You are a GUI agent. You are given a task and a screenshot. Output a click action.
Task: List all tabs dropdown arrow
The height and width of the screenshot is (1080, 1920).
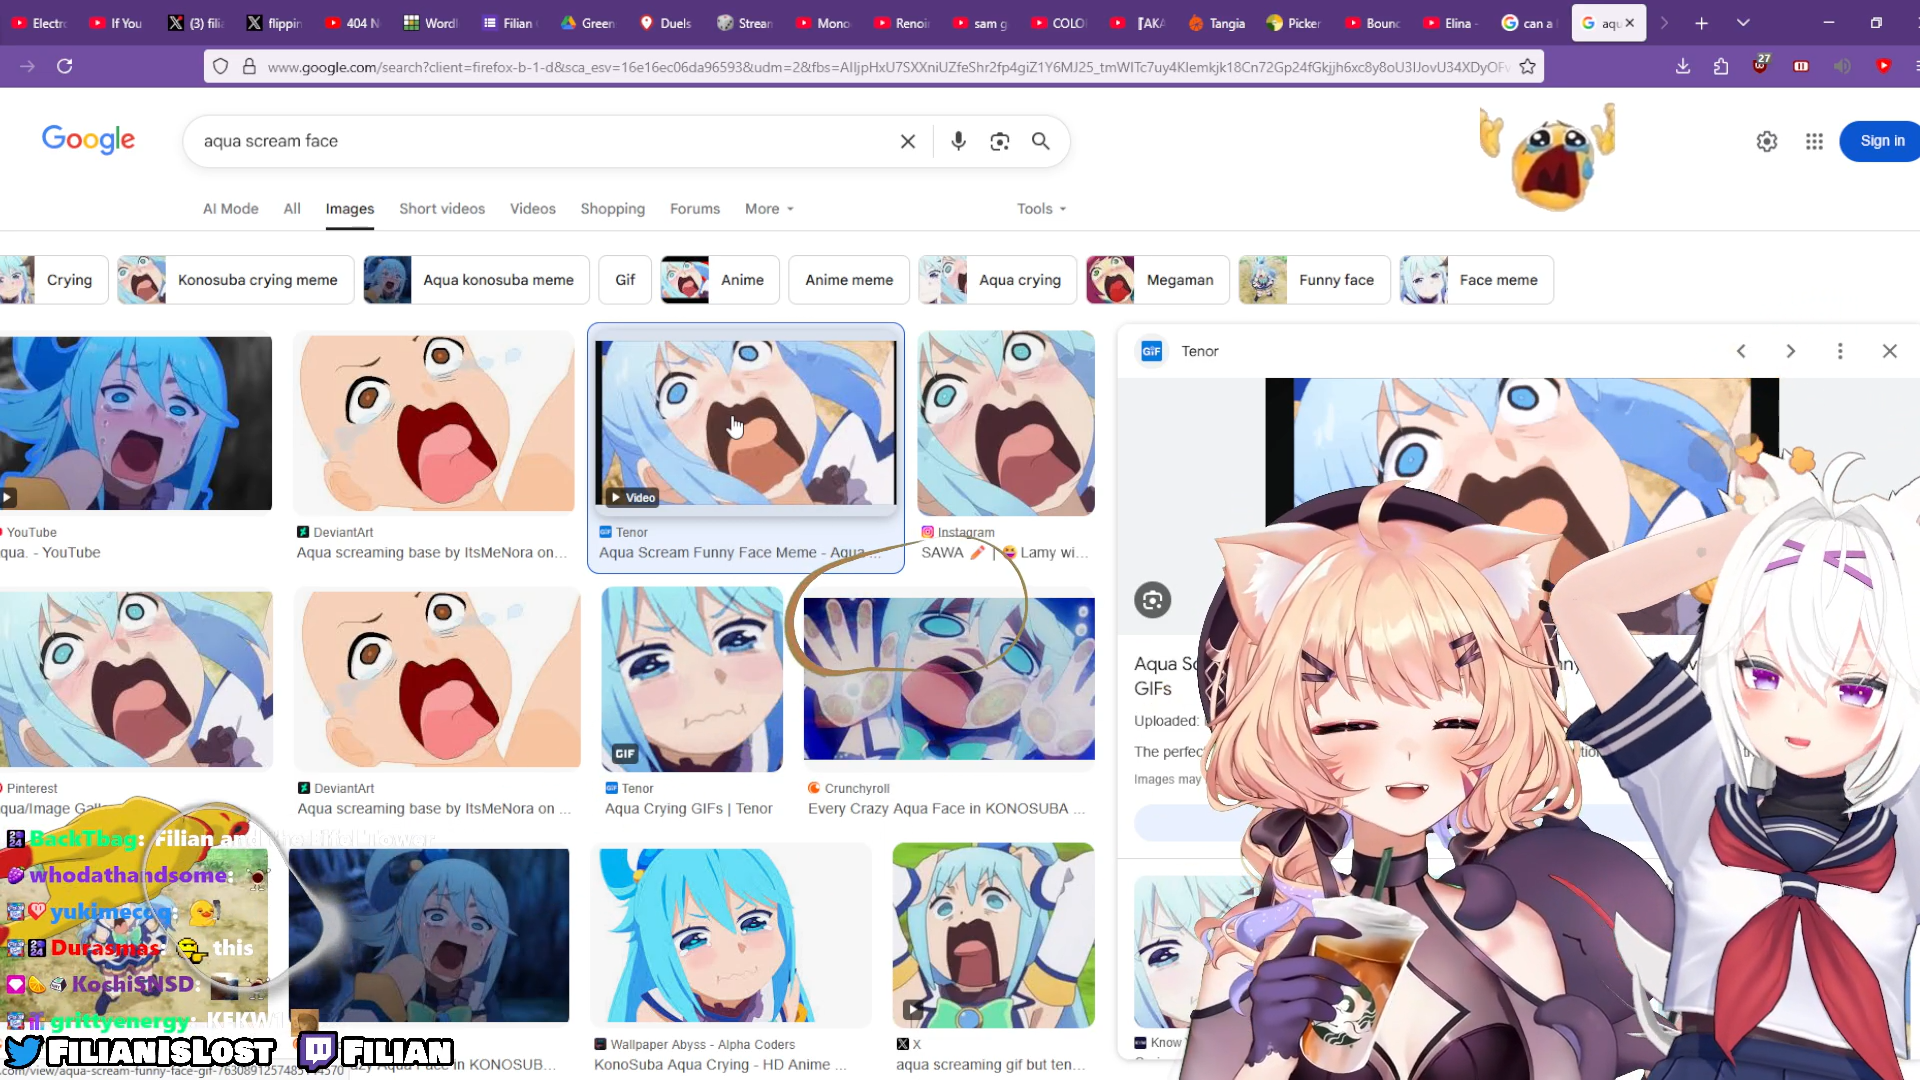(1743, 23)
